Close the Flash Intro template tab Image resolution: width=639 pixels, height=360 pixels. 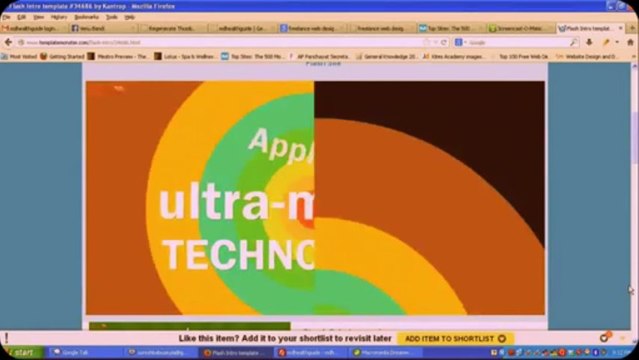coord(621,28)
